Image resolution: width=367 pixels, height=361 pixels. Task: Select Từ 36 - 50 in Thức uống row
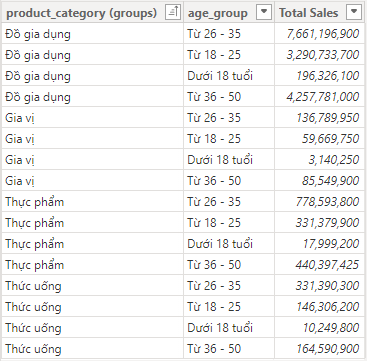[229, 349]
